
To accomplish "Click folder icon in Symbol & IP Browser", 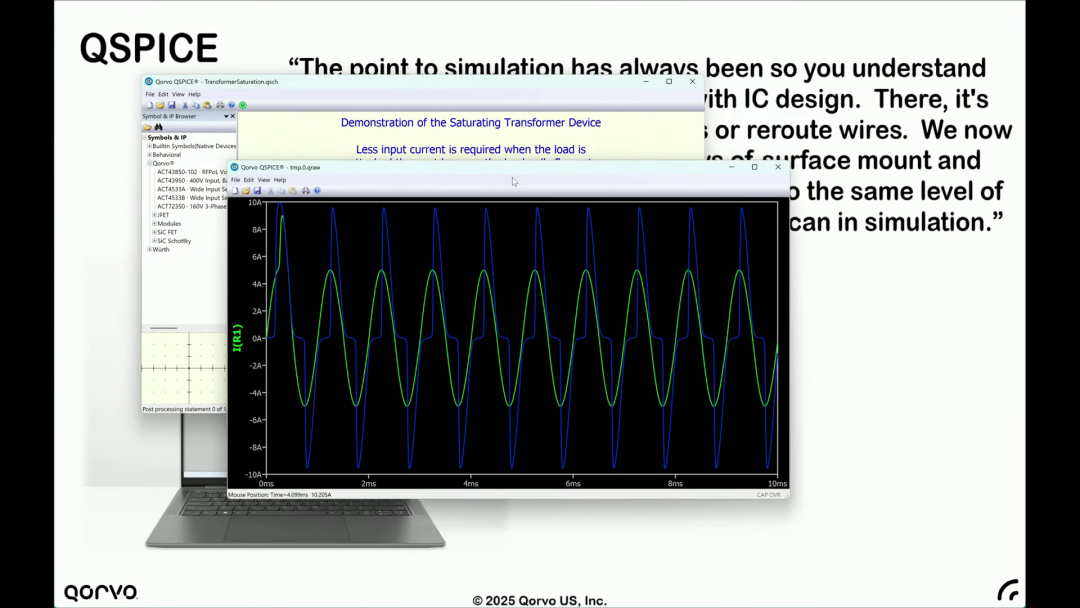I will 147,127.
